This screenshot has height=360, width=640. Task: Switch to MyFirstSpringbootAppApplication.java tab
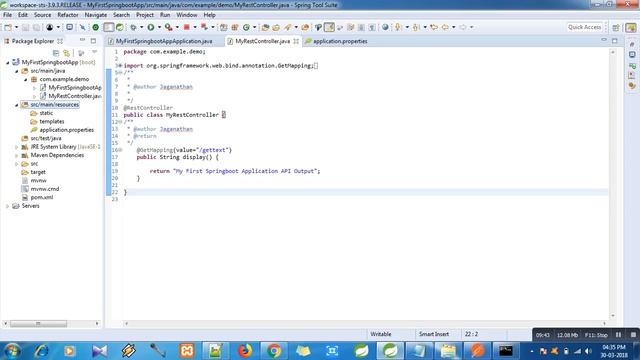(x=164, y=41)
